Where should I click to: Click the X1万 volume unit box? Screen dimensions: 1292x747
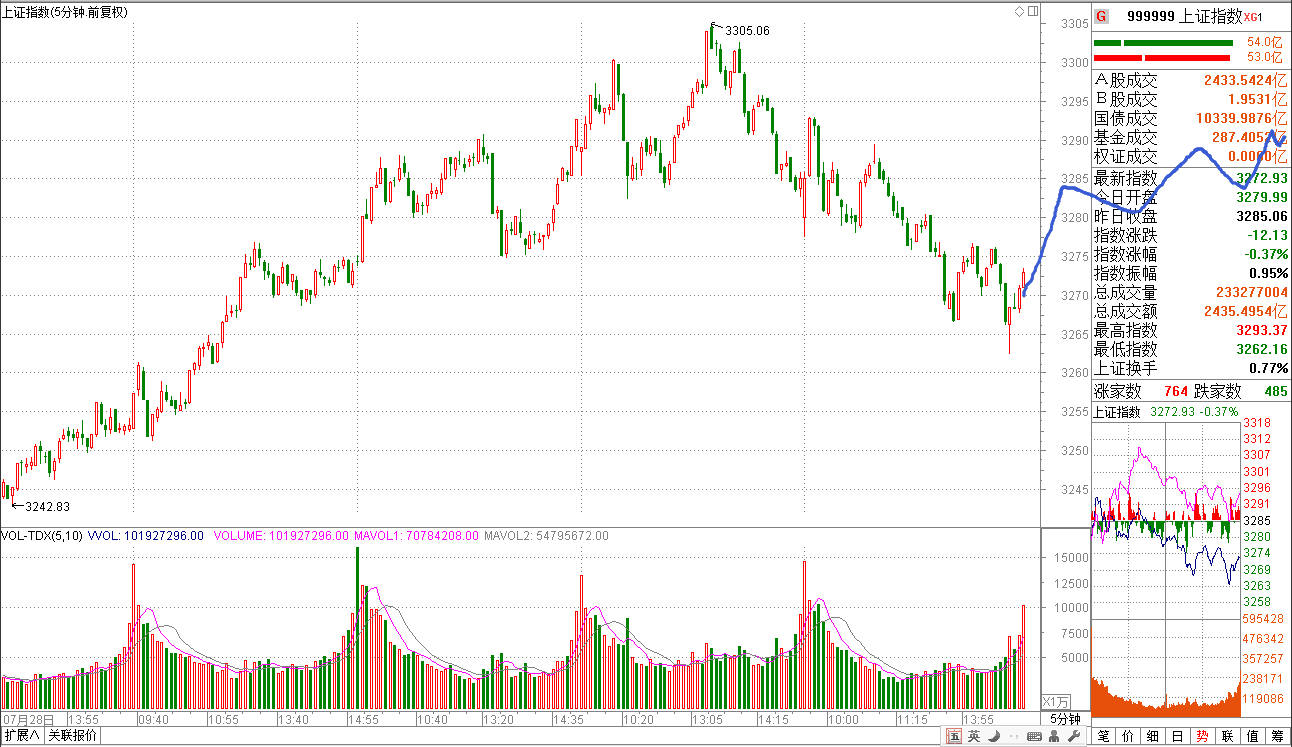[1056, 701]
